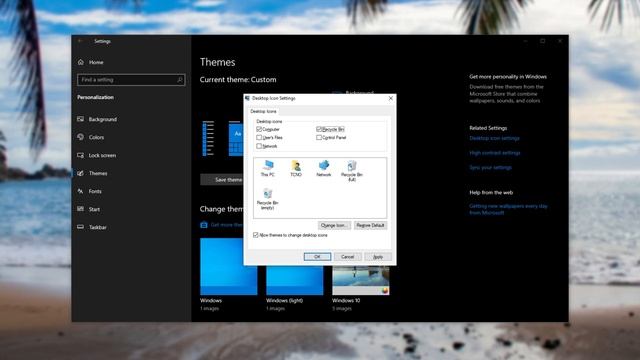This screenshot has height=360, width=640.
Task: Select the Windows 10 theme thumbnail
Action: pyautogui.click(x=361, y=280)
